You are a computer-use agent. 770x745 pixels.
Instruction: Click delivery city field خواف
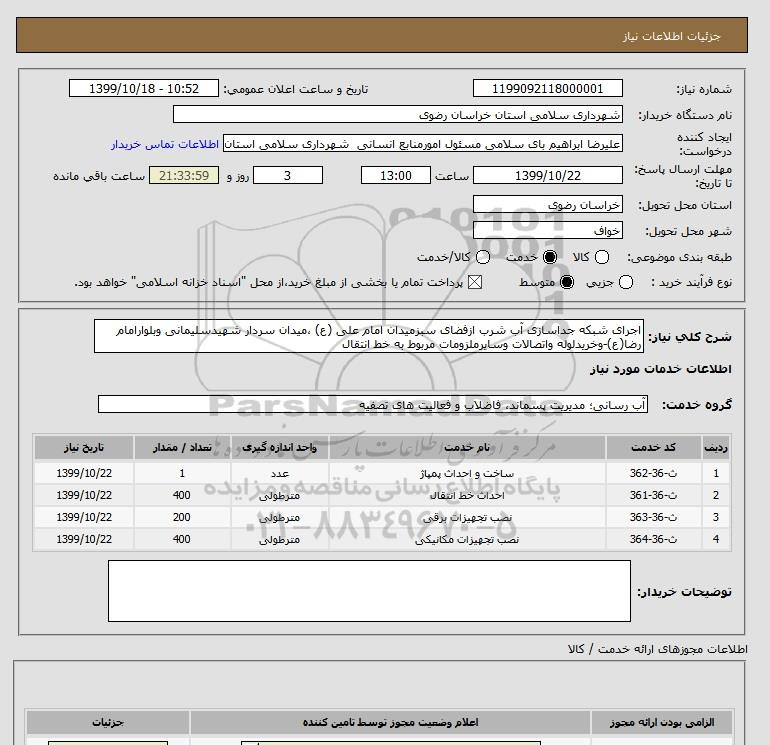tap(548, 230)
